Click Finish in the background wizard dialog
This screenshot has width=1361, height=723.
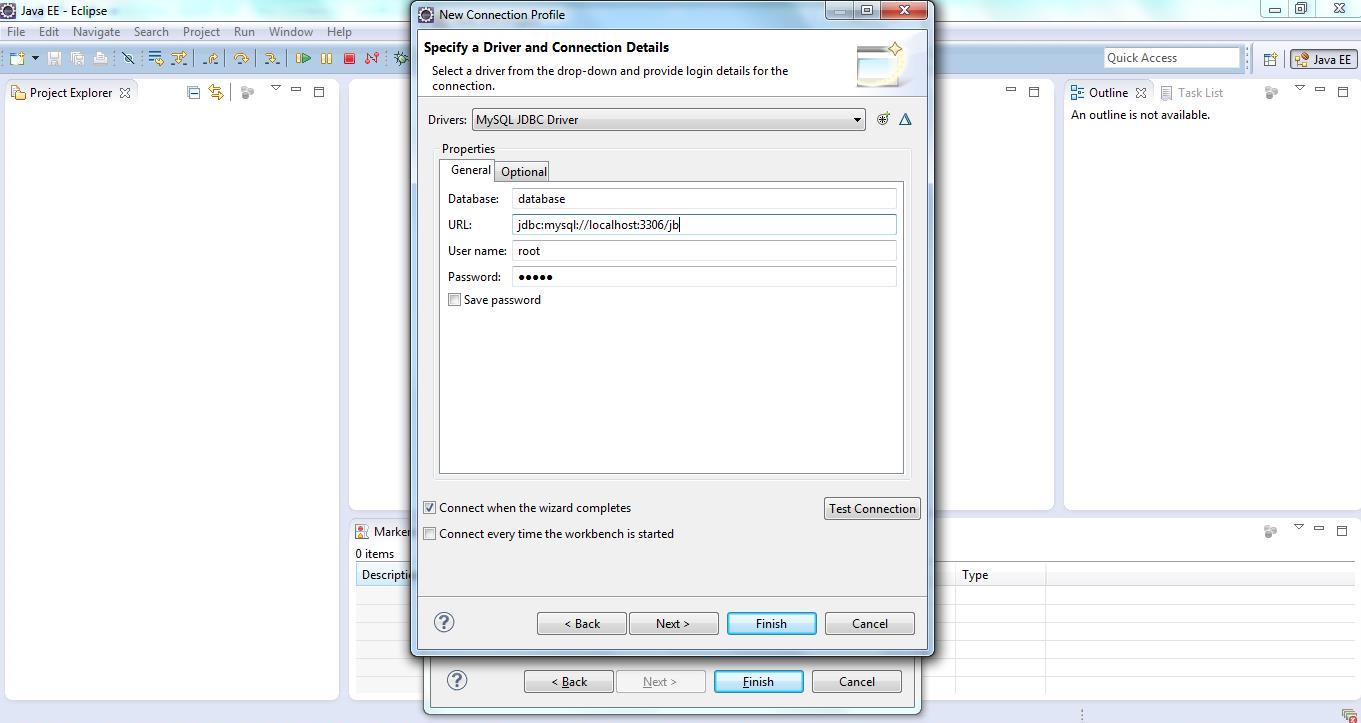(758, 681)
